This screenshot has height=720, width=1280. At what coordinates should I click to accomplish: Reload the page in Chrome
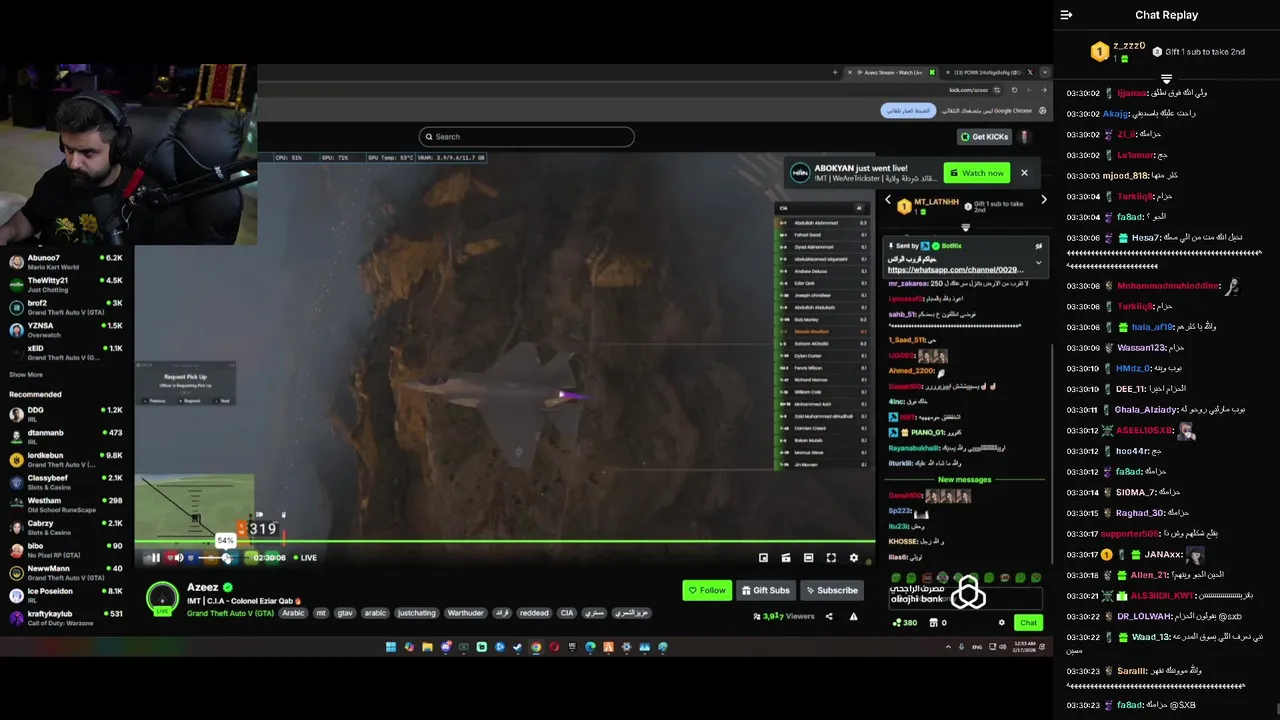click(x=1014, y=90)
